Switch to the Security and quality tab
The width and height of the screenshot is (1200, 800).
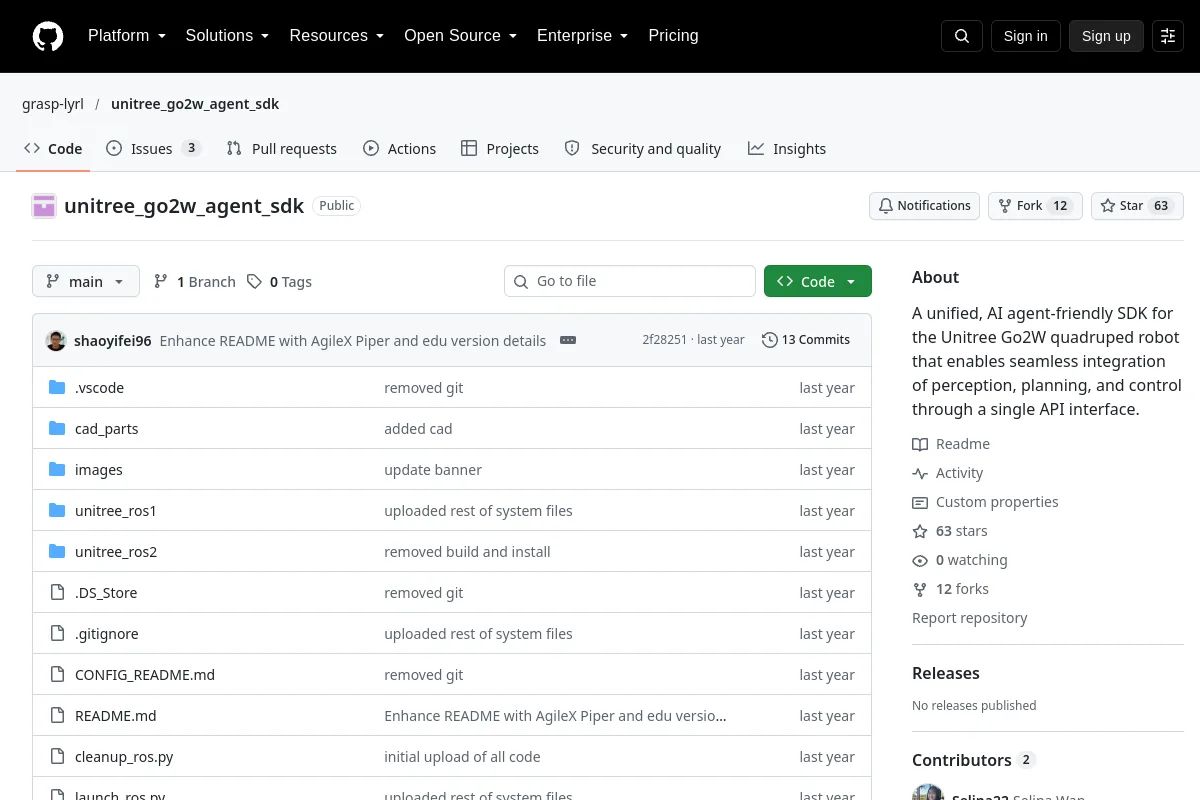pyautogui.click(x=643, y=149)
